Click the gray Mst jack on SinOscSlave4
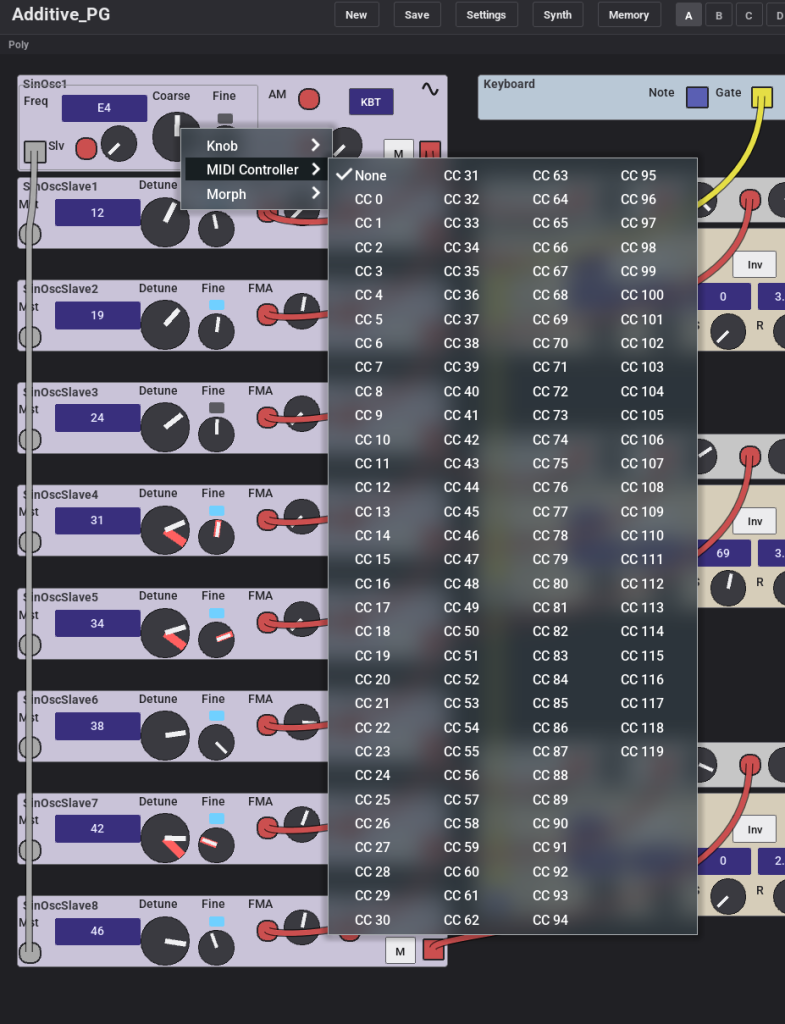Screen dimensions: 785x1024 click(x=30, y=542)
